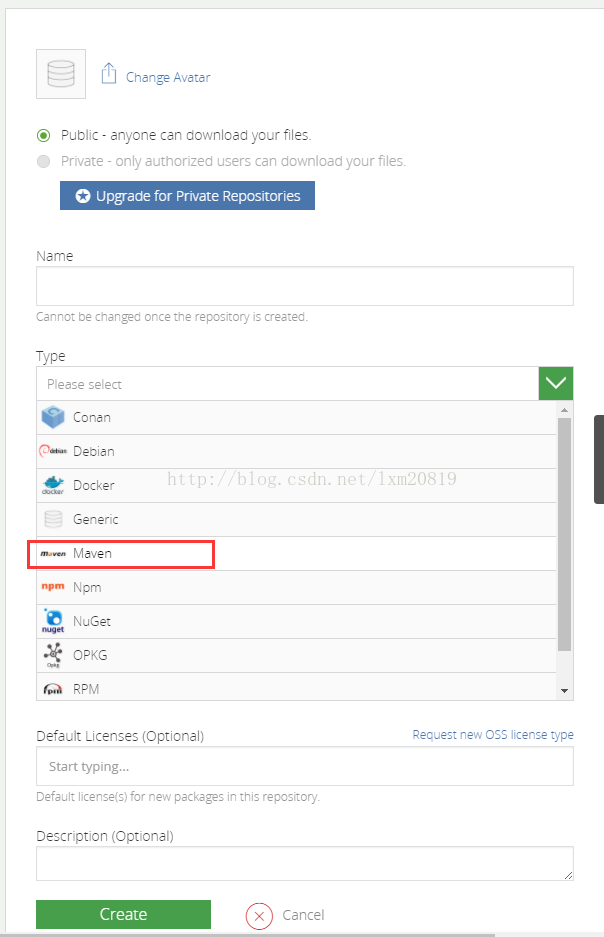Image resolution: width=604 pixels, height=937 pixels.
Task: Click the dark side tab at right edge
Action: [599, 460]
